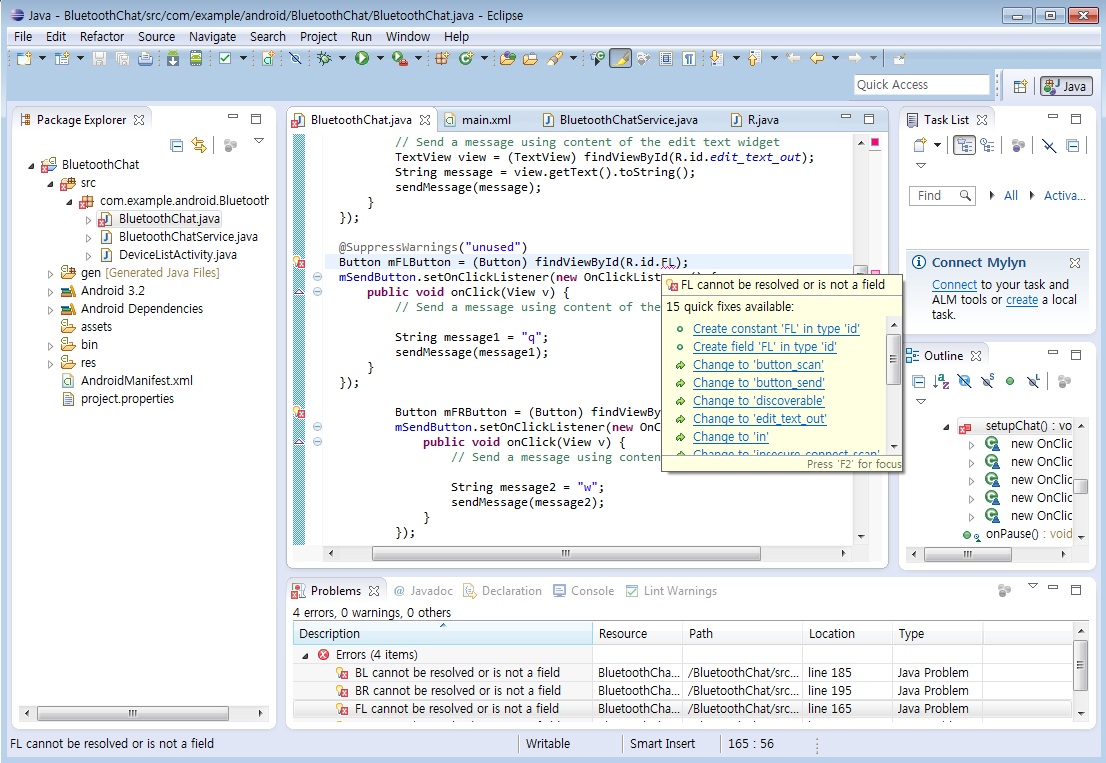Click quick fix Create constant 'FL' in type 'id'
The width and height of the screenshot is (1106, 763).
pyautogui.click(x=776, y=329)
